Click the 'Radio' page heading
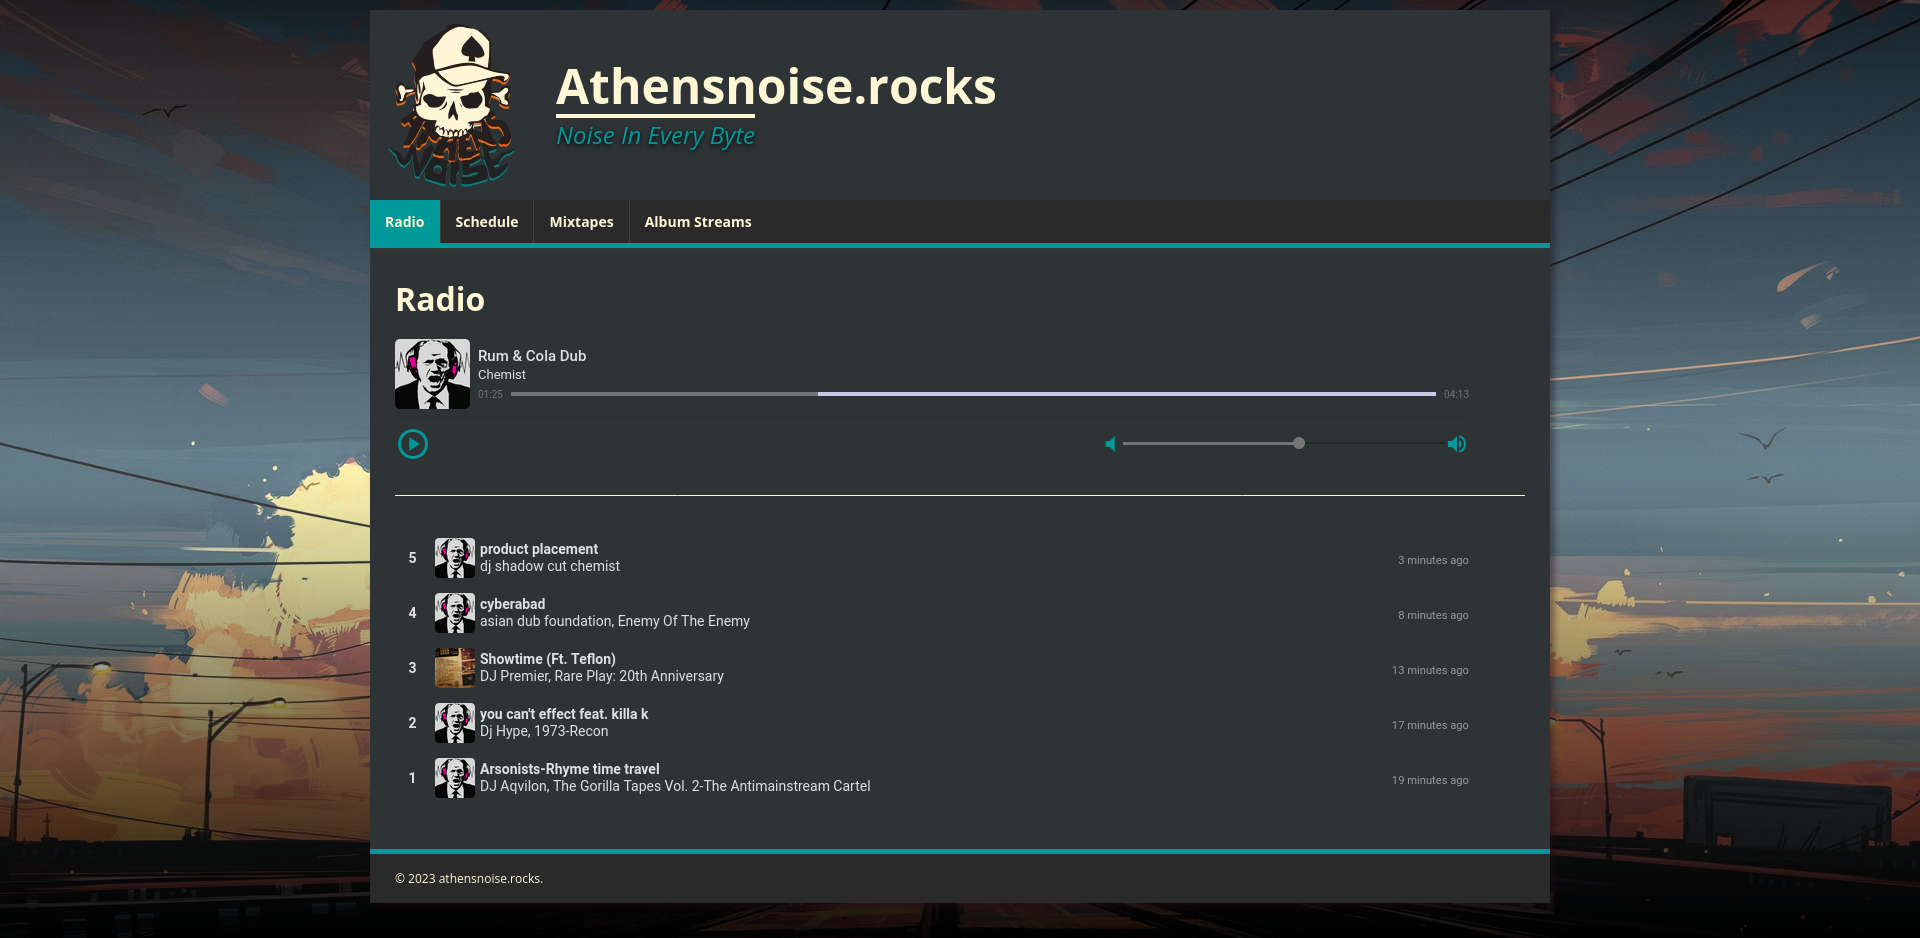This screenshot has width=1920, height=938. (x=440, y=299)
